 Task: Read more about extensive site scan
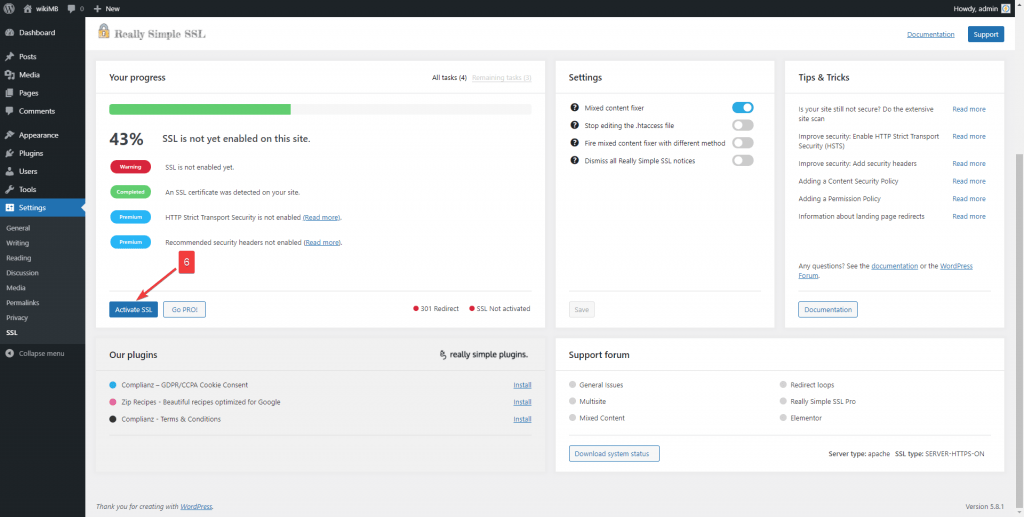click(x=969, y=110)
